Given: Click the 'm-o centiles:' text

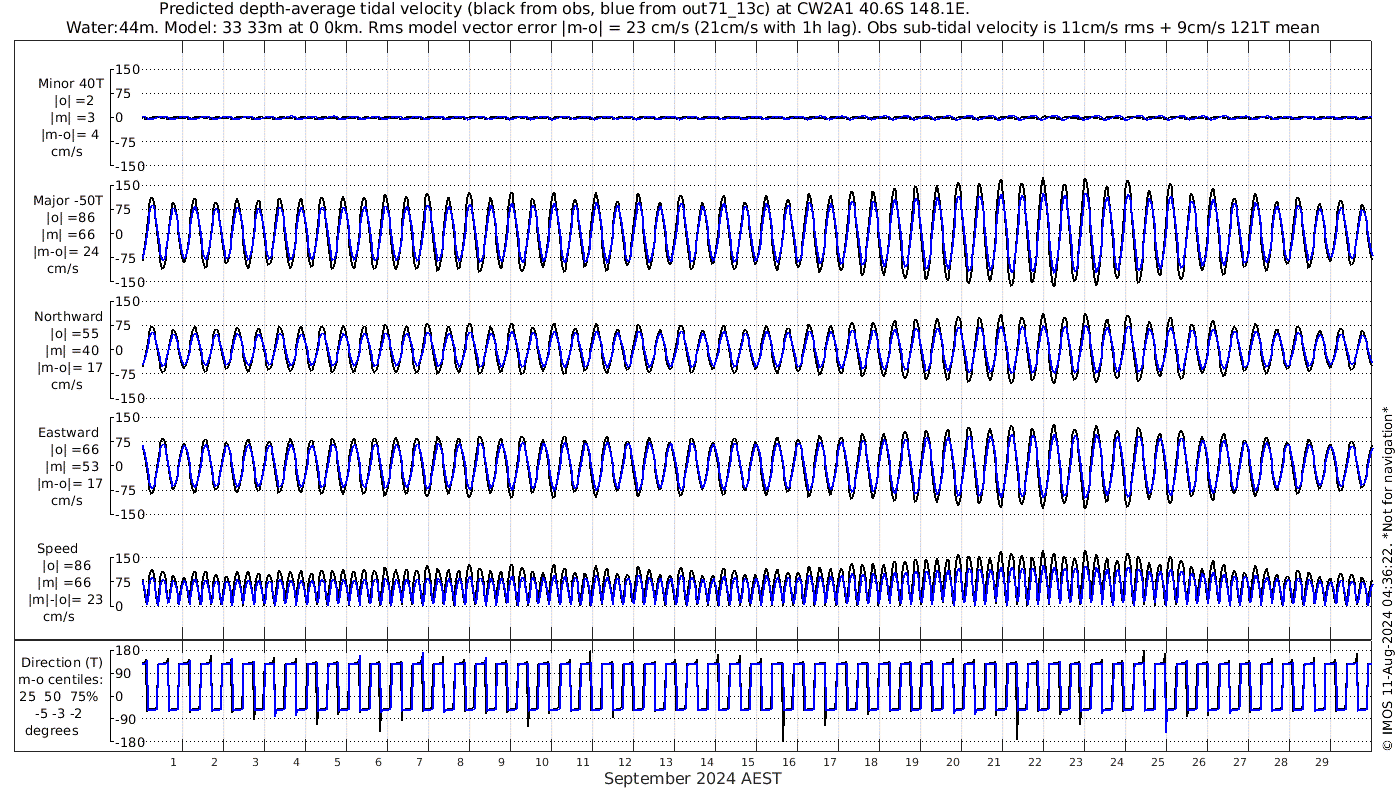Looking at the screenshot, I should [60, 680].
